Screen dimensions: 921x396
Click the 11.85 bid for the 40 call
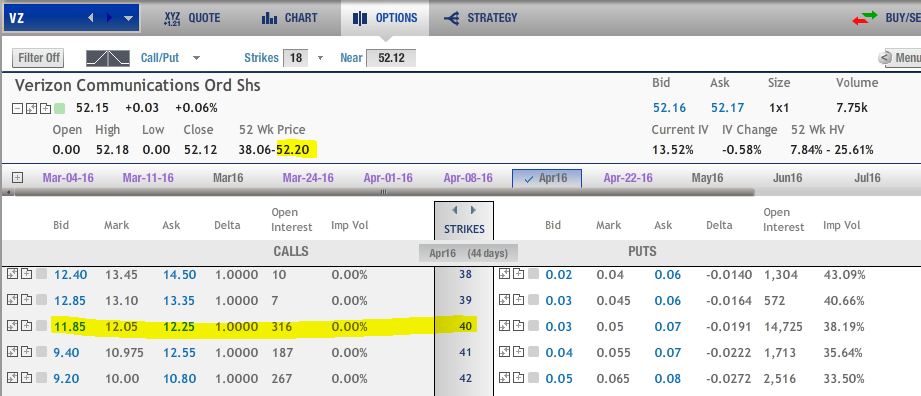pos(70,326)
